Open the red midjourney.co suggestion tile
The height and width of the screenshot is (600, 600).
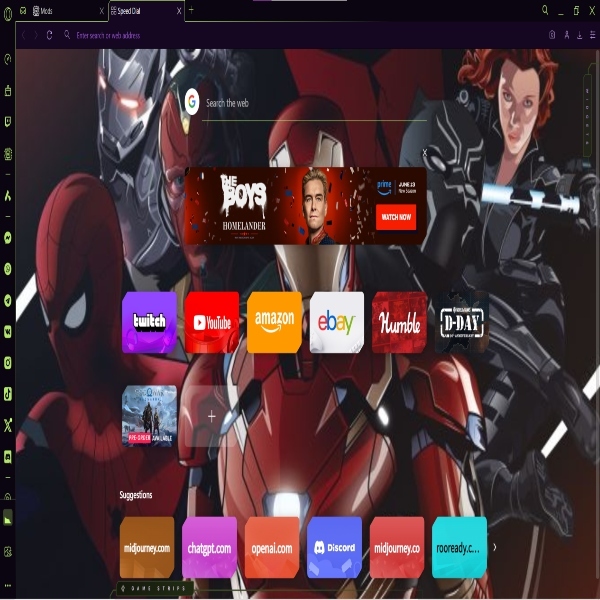pyautogui.click(x=397, y=548)
